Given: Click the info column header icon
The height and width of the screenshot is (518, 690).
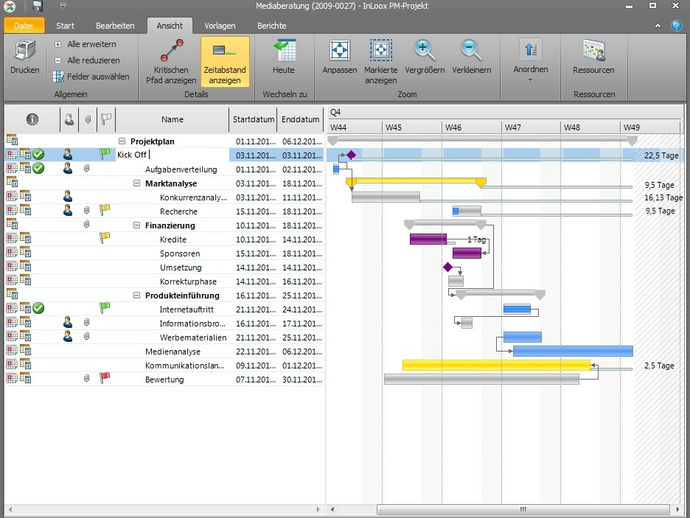Looking at the screenshot, I should tap(32, 119).
